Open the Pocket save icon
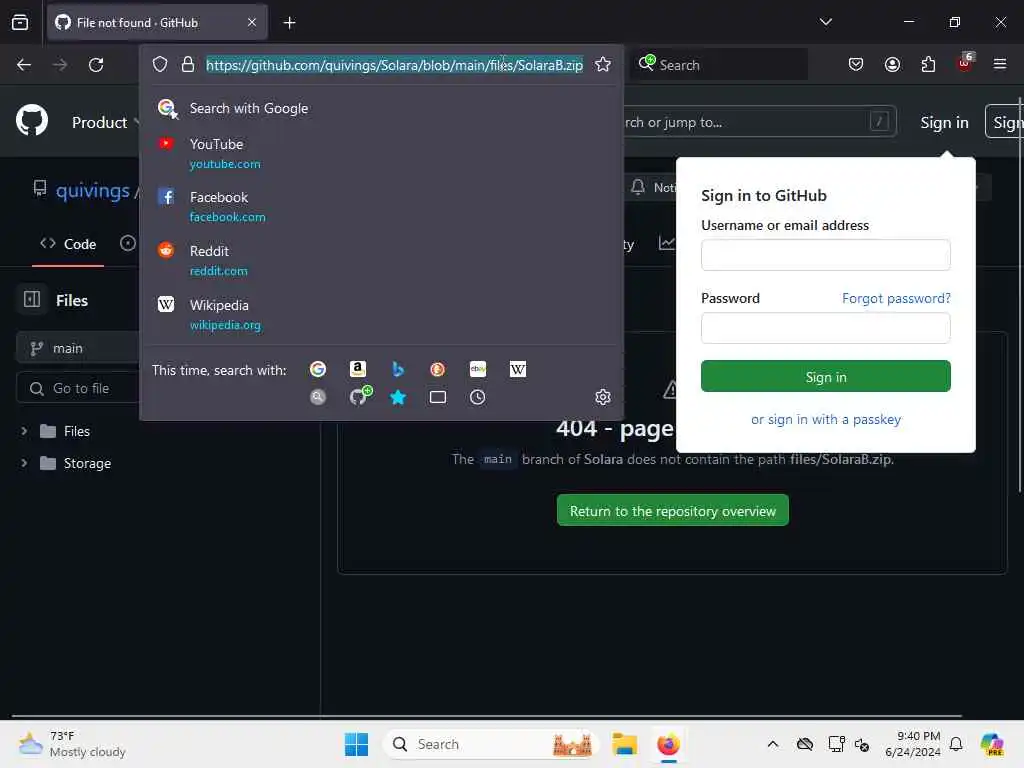1024x768 pixels. (856, 64)
